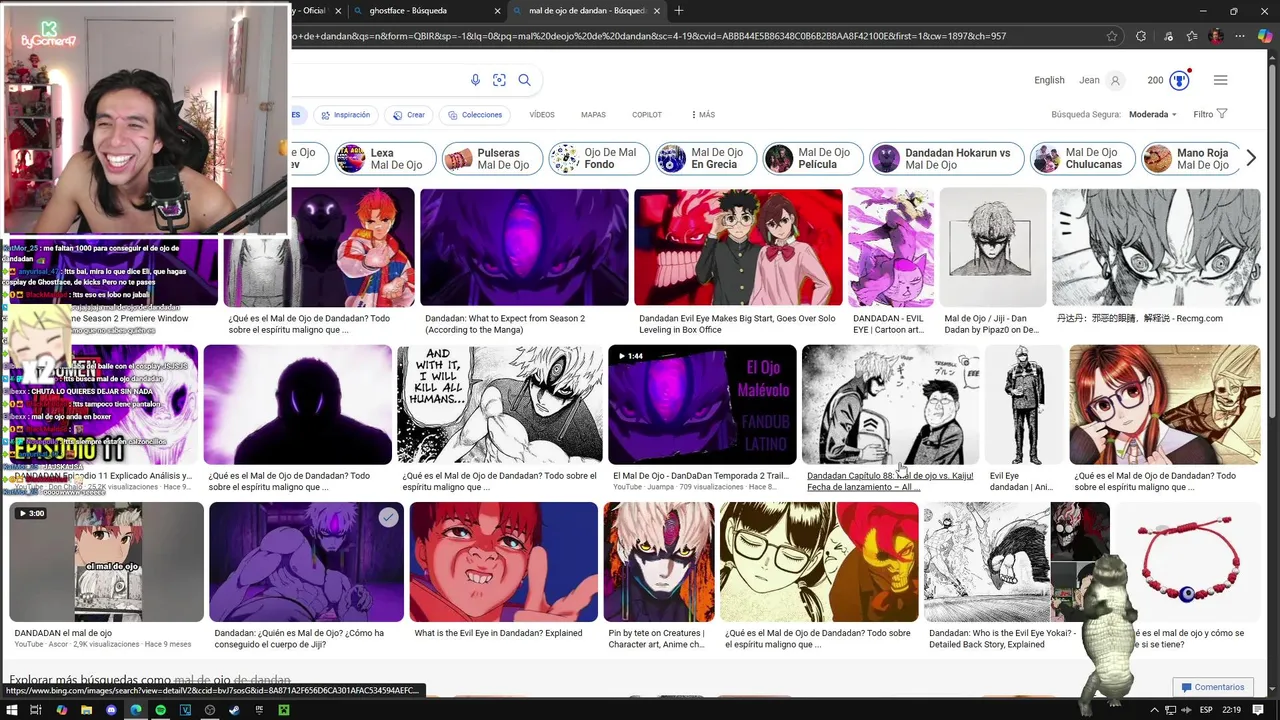1280x720 pixels.
Task: Open Búsqueda Segura Moderada dropdown
Action: pos(1153,114)
